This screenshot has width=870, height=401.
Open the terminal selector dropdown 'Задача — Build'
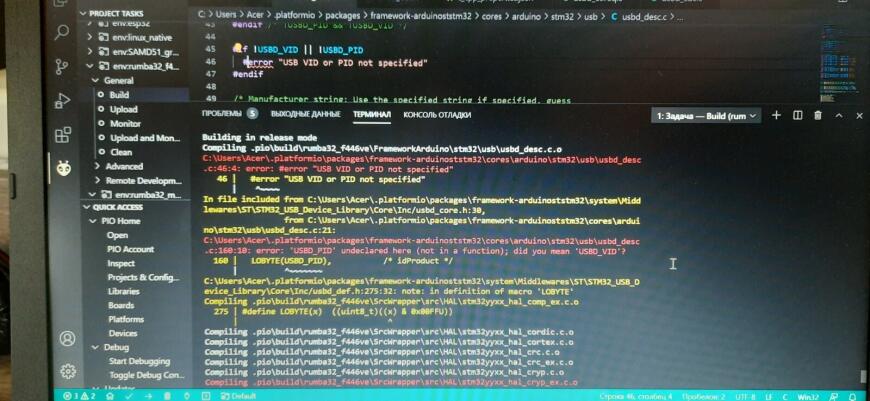(x=706, y=116)
